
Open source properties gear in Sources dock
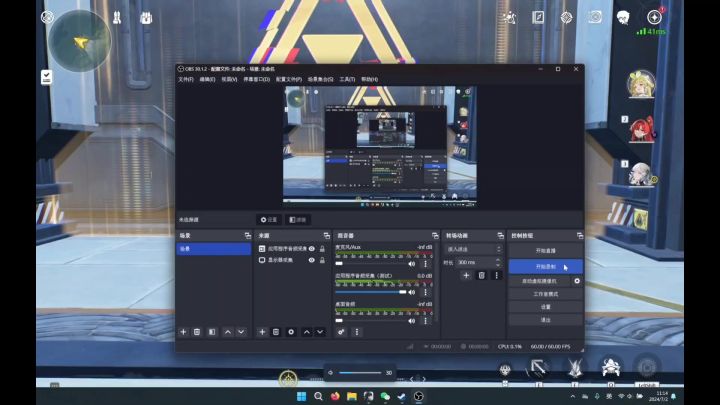291,332
